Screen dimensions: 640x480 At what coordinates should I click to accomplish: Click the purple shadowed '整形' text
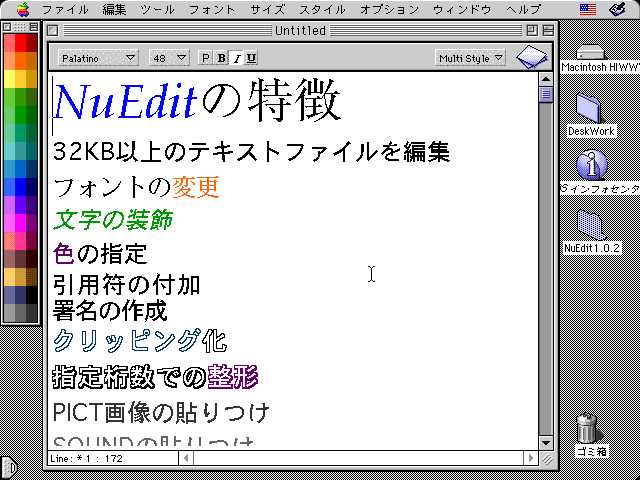pos(233,377)
